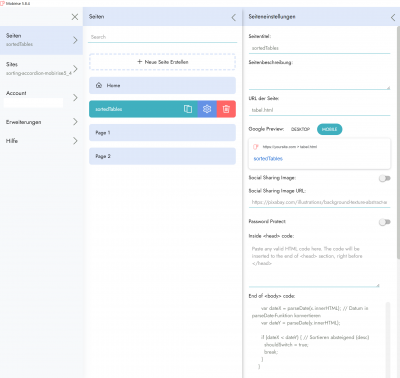
Task: Expand the chevron next to Account
Action: [75, 97]
